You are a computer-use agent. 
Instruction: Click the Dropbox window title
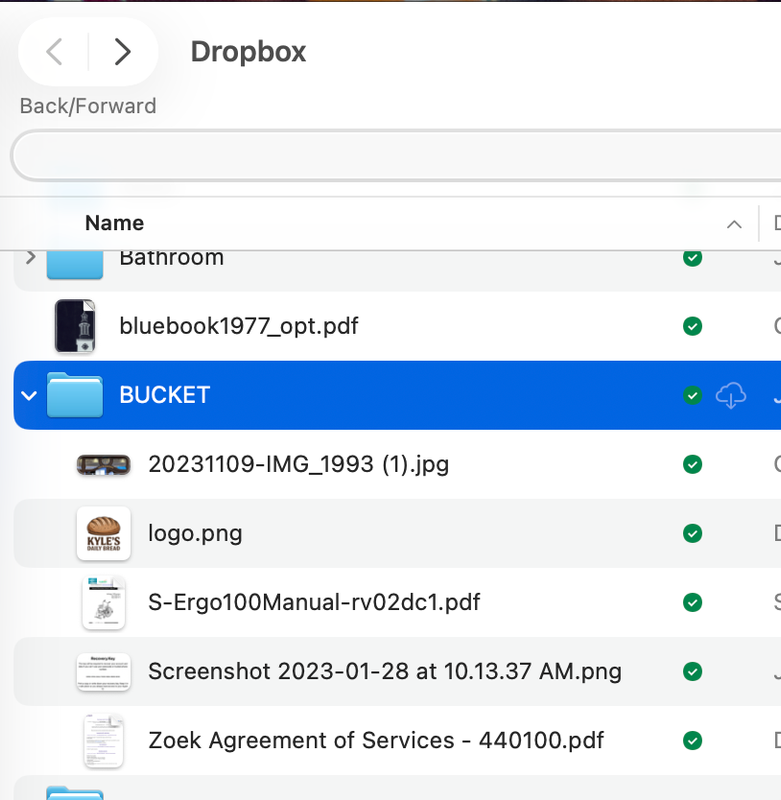(x=248, y=52)
